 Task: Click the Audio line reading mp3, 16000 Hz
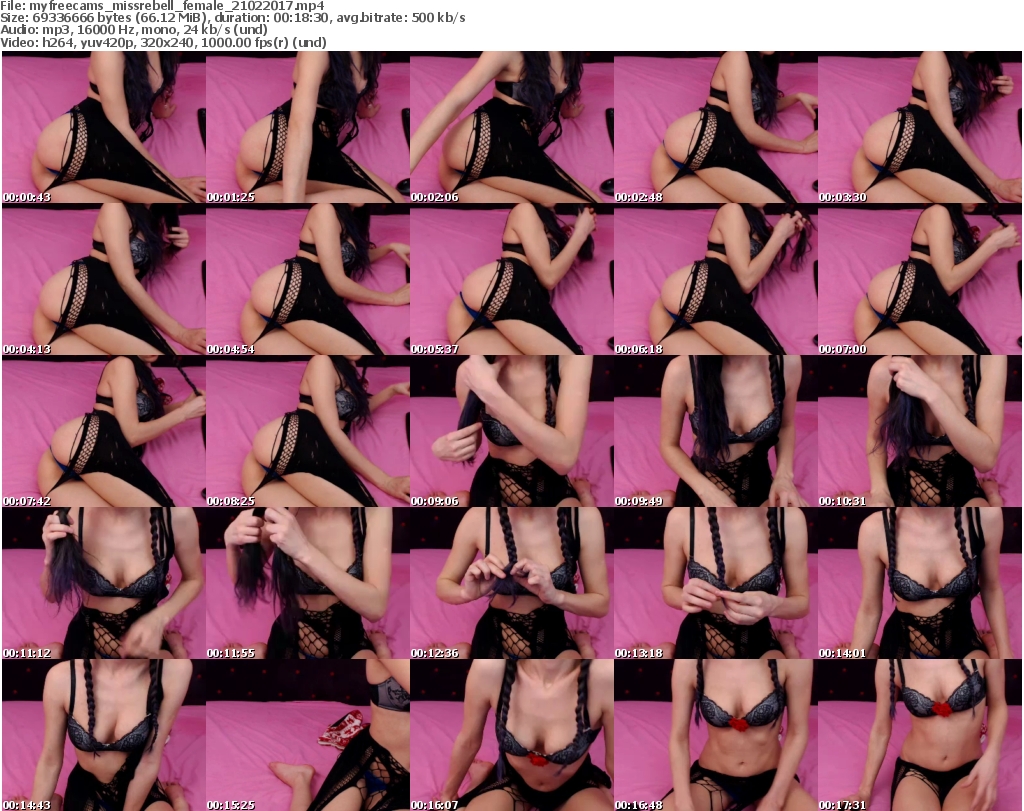point(134,30)
